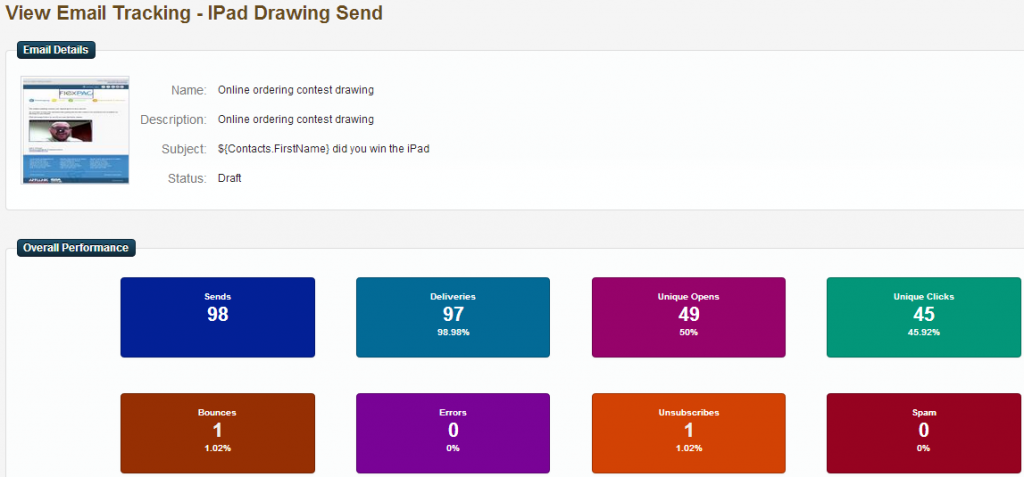Click the 50% unique open rate
The height and width of the screenshot is (477, 1024).
[x=688, y=333]
